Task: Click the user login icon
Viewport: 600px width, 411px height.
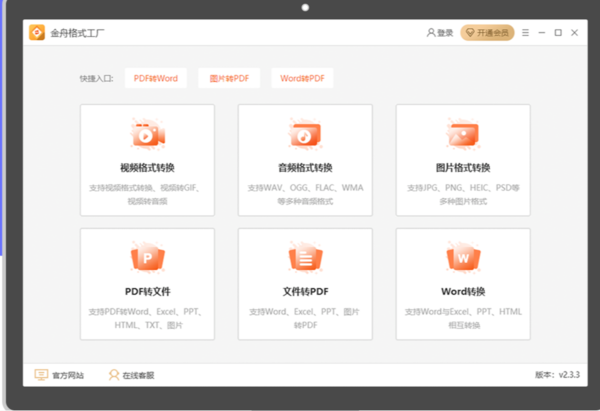Action: (431, 33)
